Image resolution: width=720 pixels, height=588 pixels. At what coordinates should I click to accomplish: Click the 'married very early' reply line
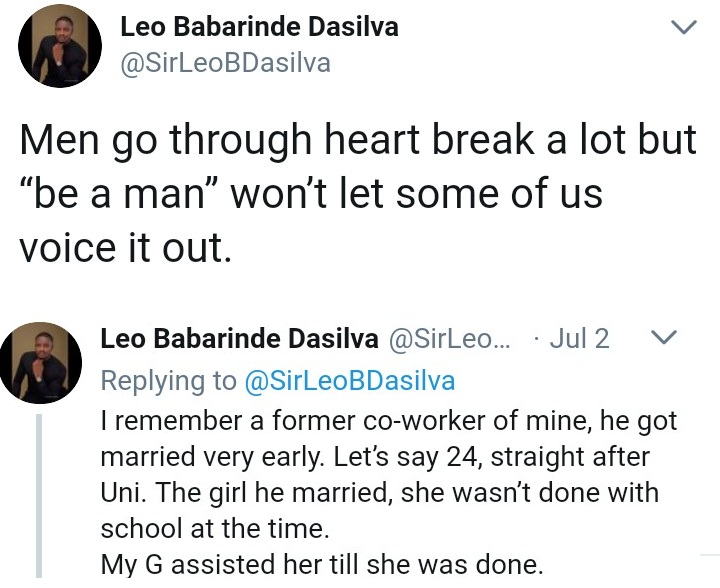[375, 457]
